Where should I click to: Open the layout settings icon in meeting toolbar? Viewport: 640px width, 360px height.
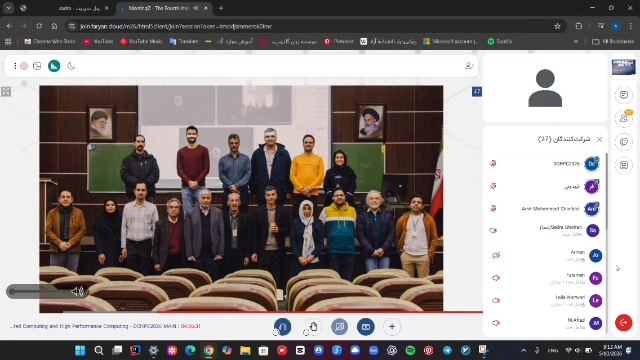coord(37,66)
